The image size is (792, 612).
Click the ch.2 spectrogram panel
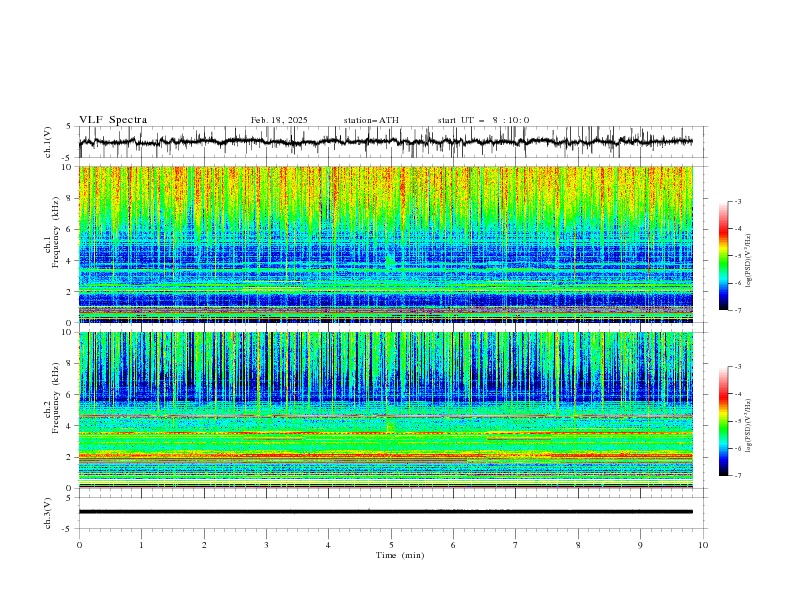[x=386, y=410]
